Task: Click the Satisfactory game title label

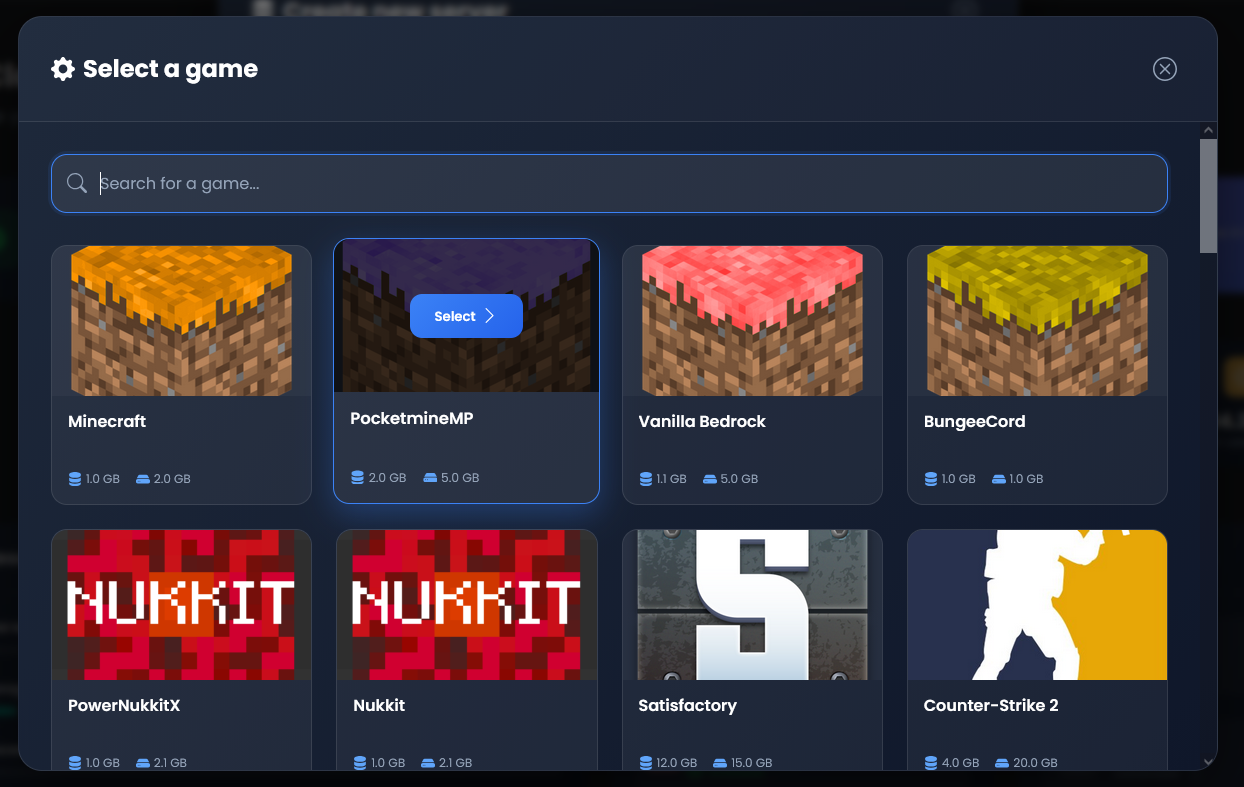Action: click(687, 705)
